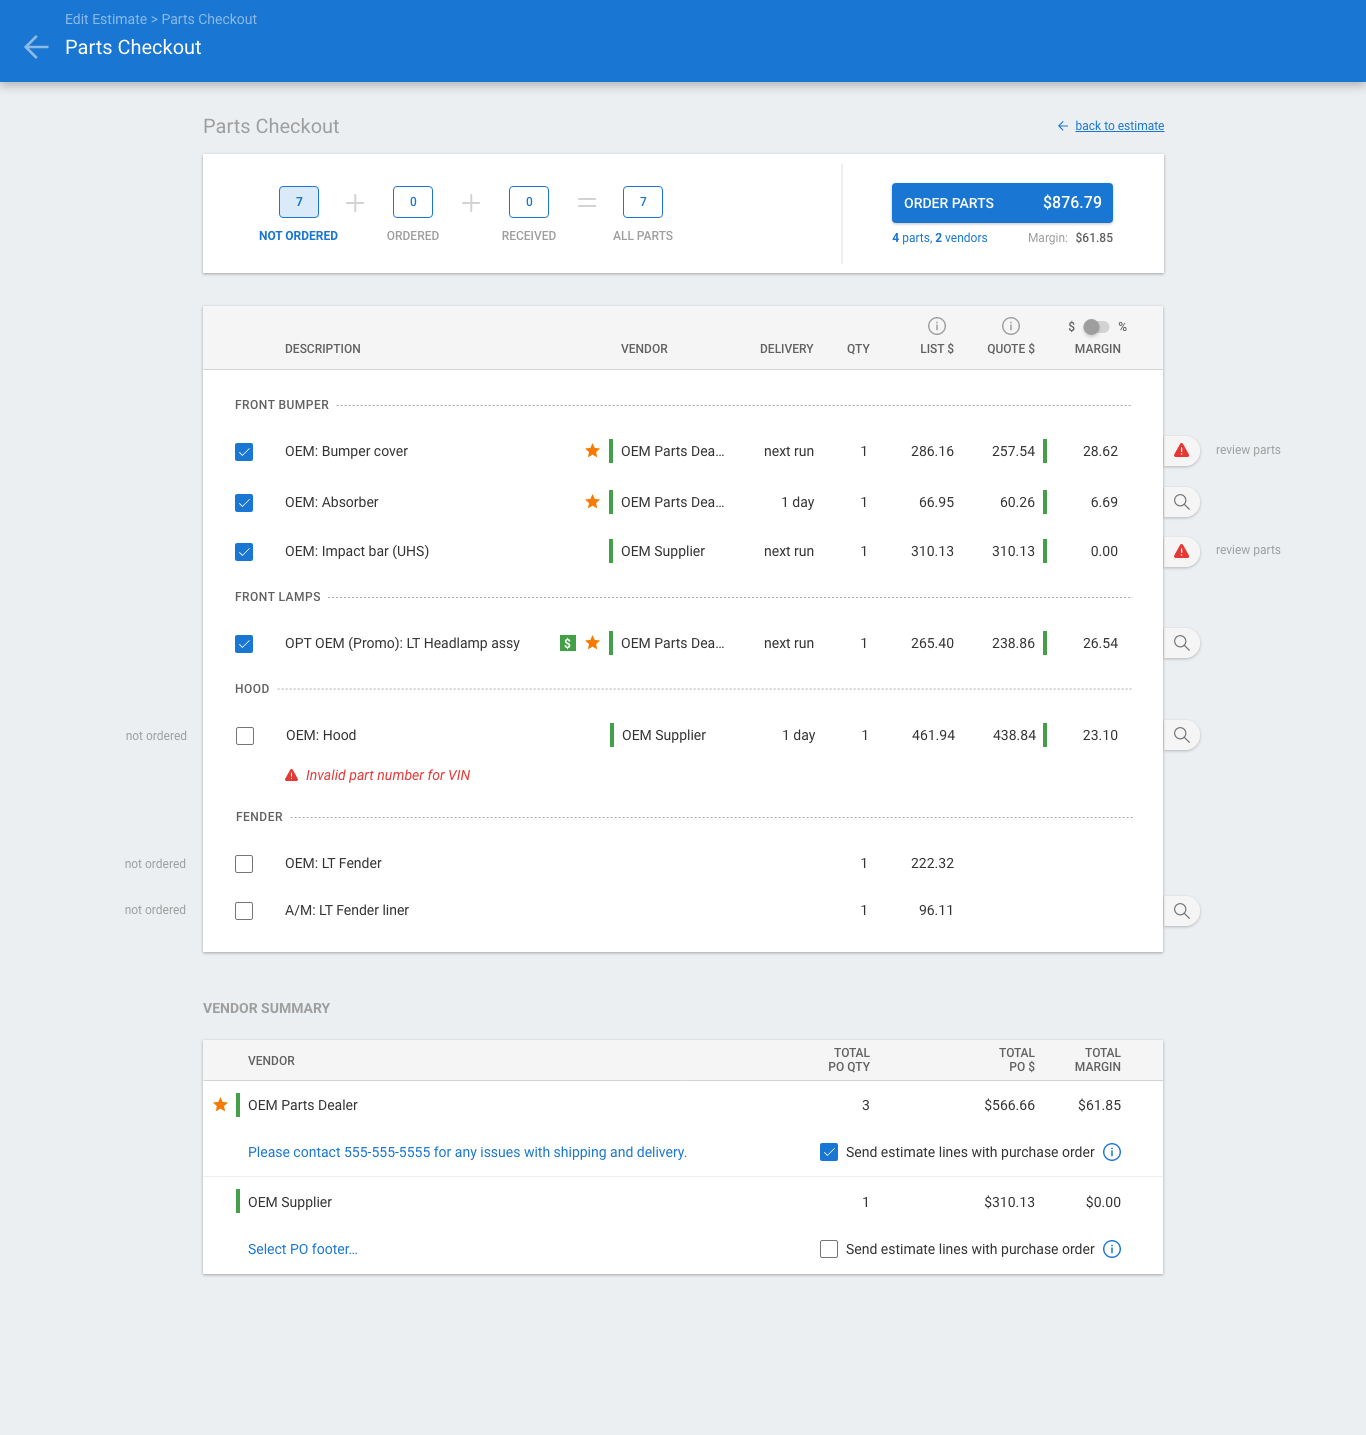Click the Order Parts button
Screen dimensions: 1366x1435
(x=1002, y=203)
